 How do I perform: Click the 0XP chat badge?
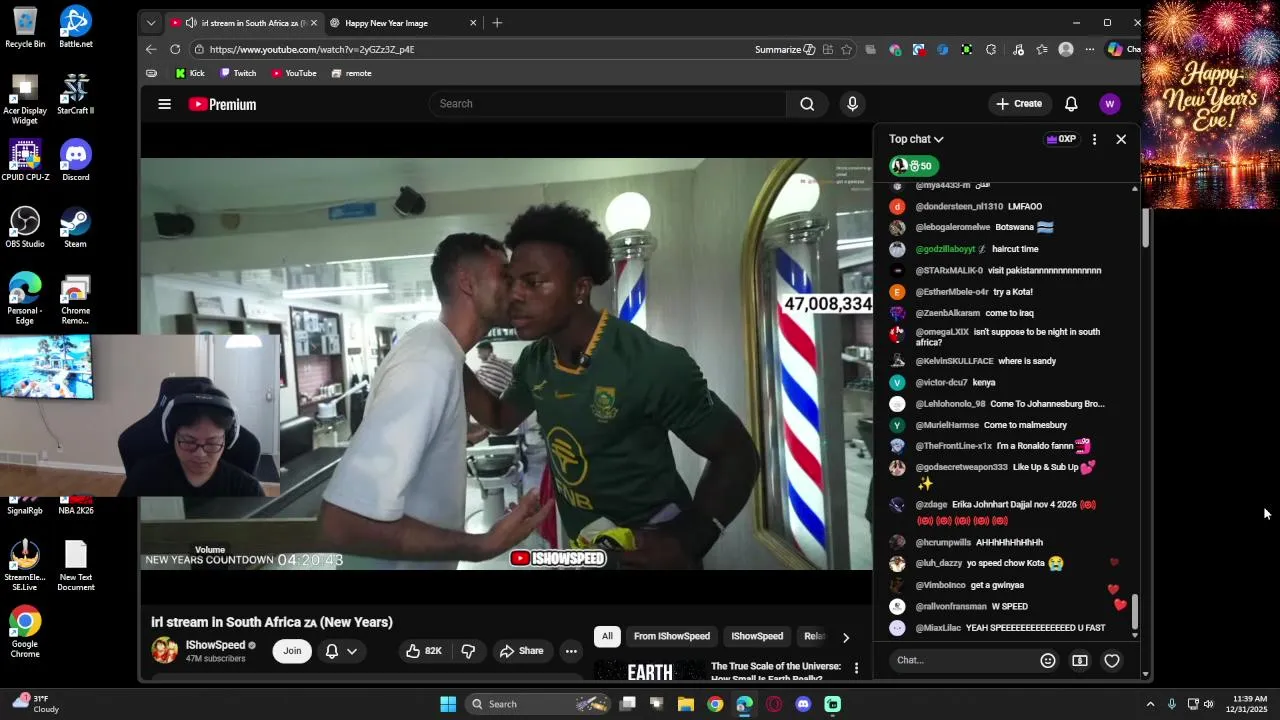tap(1061, 139)
